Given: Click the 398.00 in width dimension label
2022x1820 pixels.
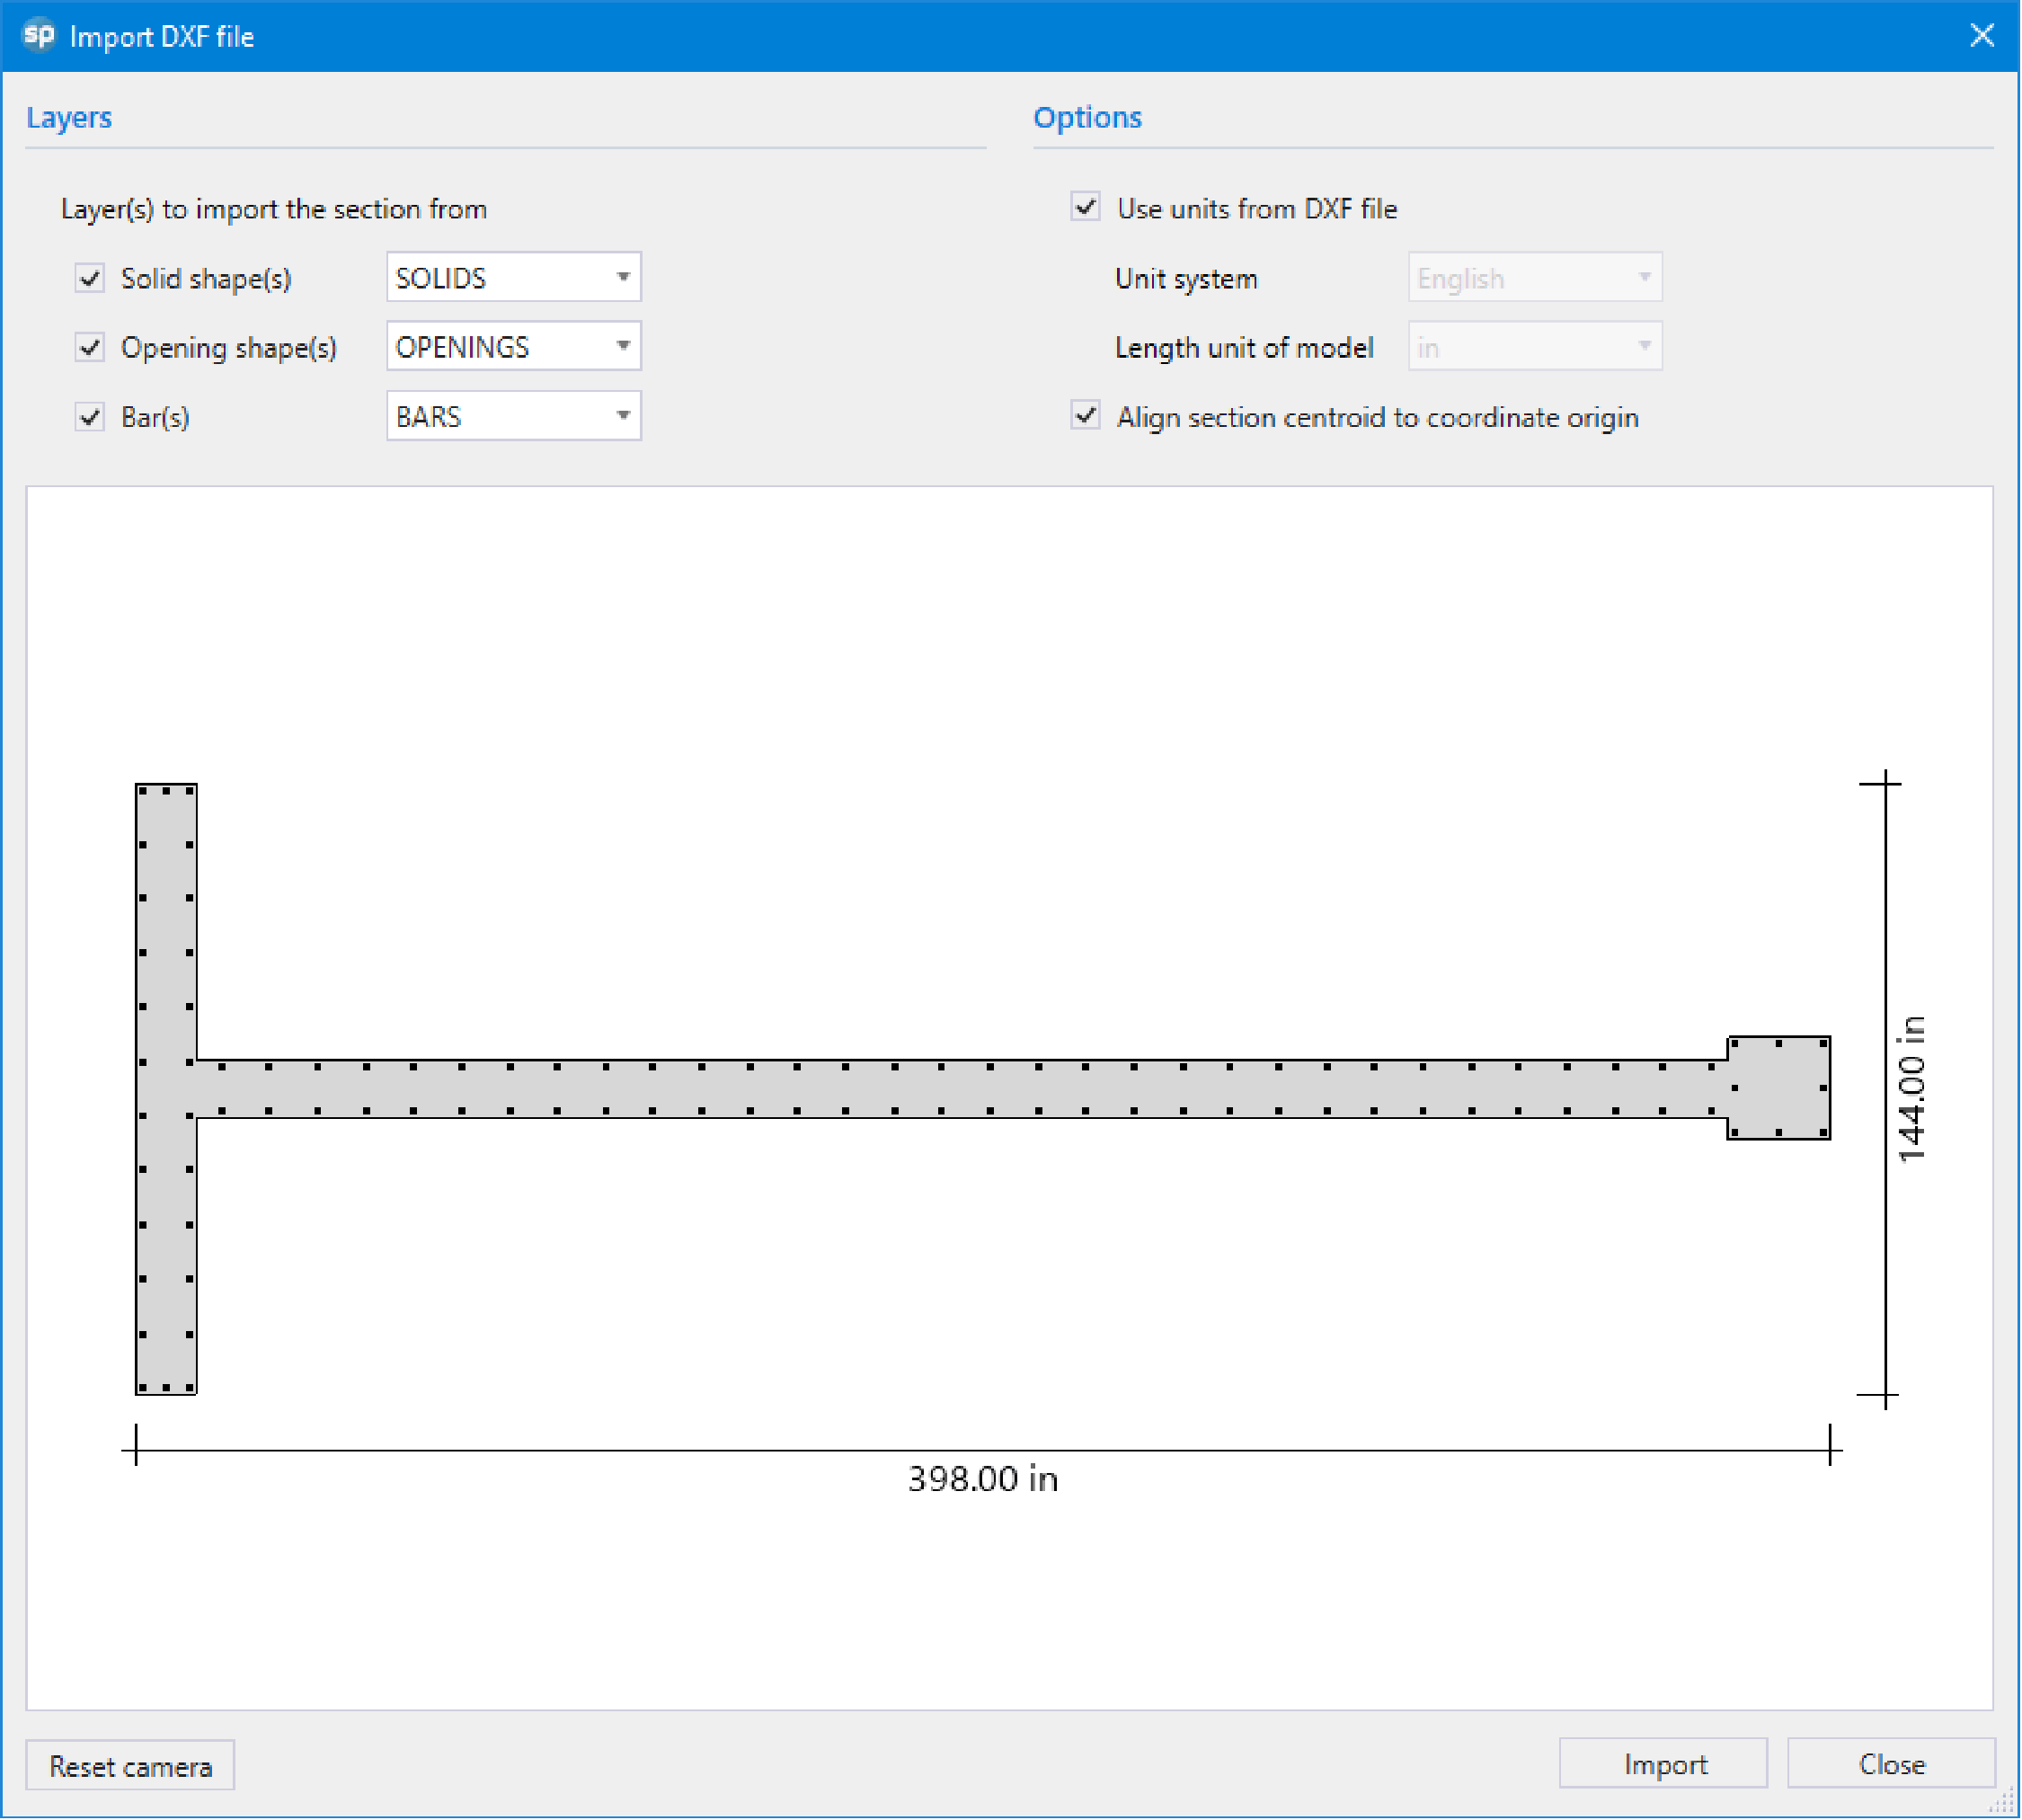Looking at the screenshot, I should coord(984,1480).
